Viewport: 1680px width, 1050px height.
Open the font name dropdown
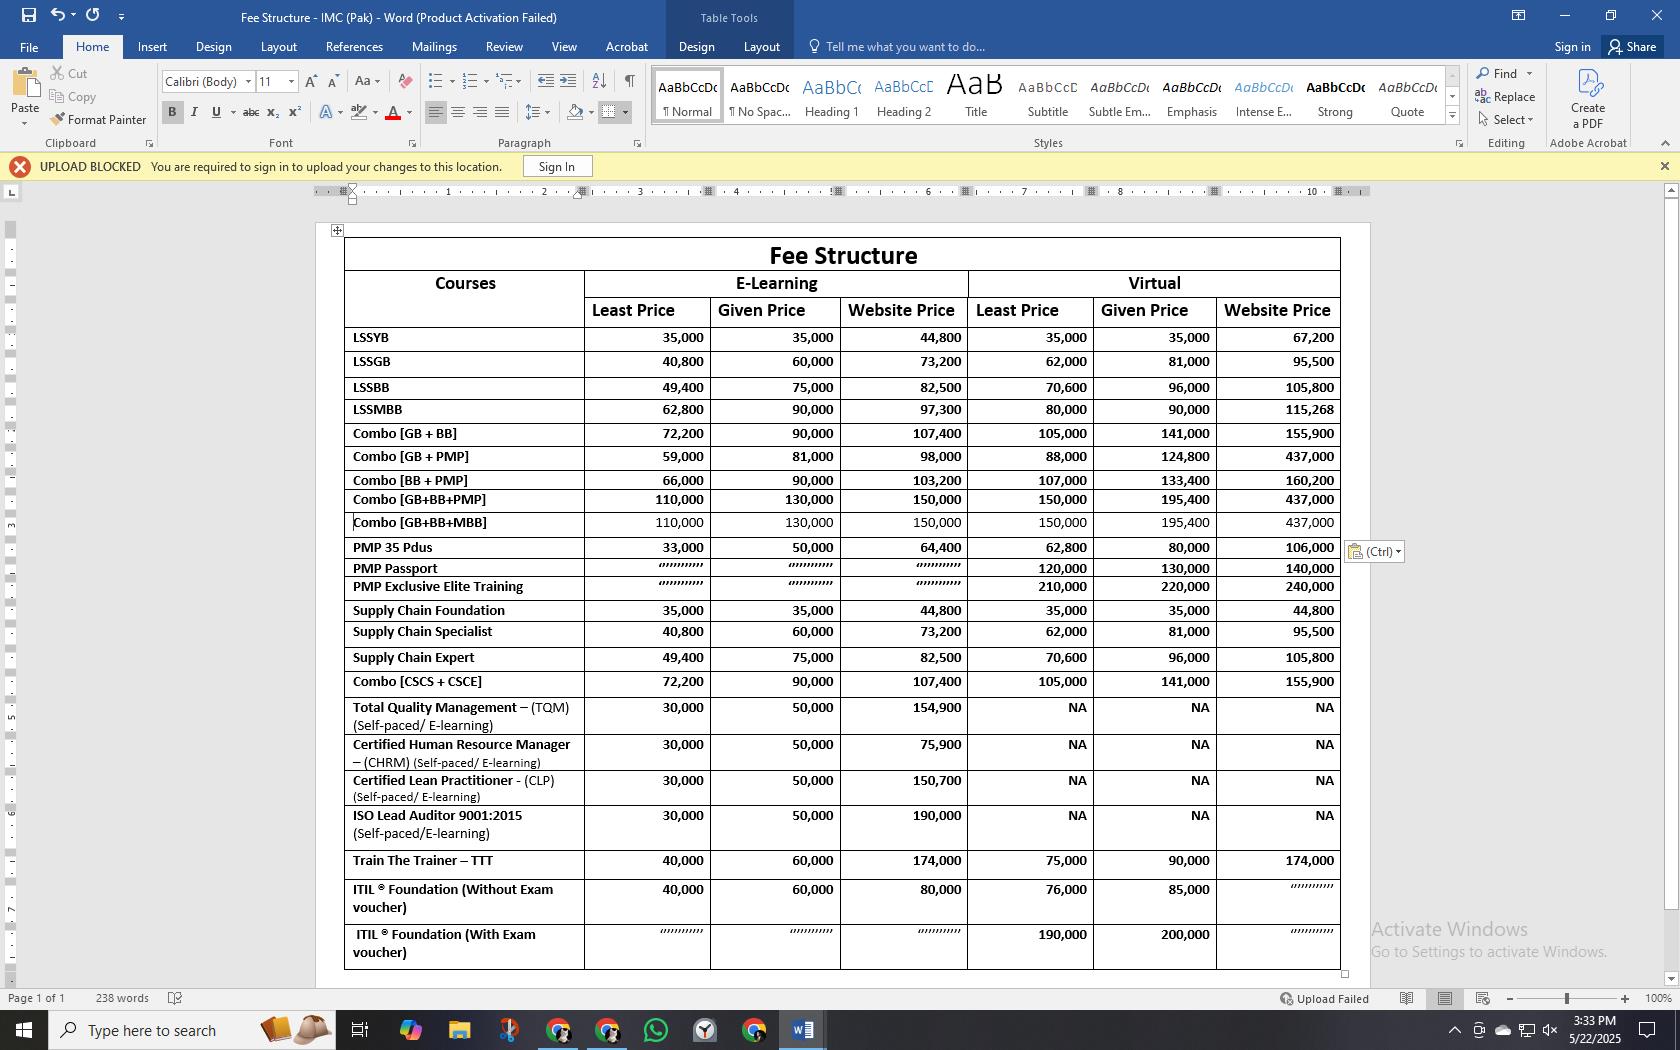tap(248, 81)
